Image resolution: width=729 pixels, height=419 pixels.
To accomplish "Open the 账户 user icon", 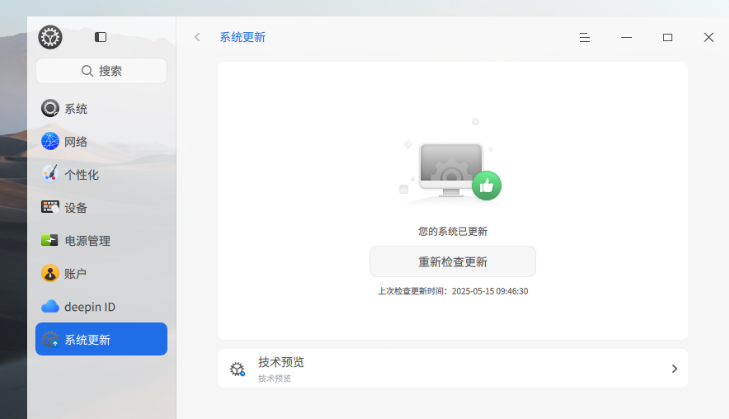I will coord(50,273).
